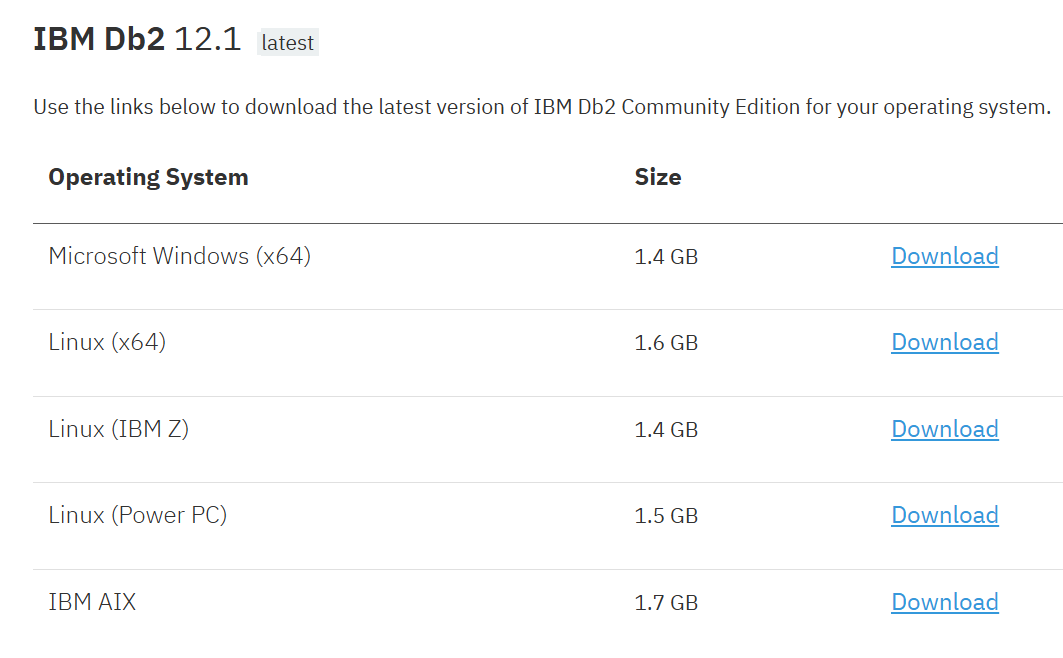Select the Linux (x64) row label

tap(106, 342)
